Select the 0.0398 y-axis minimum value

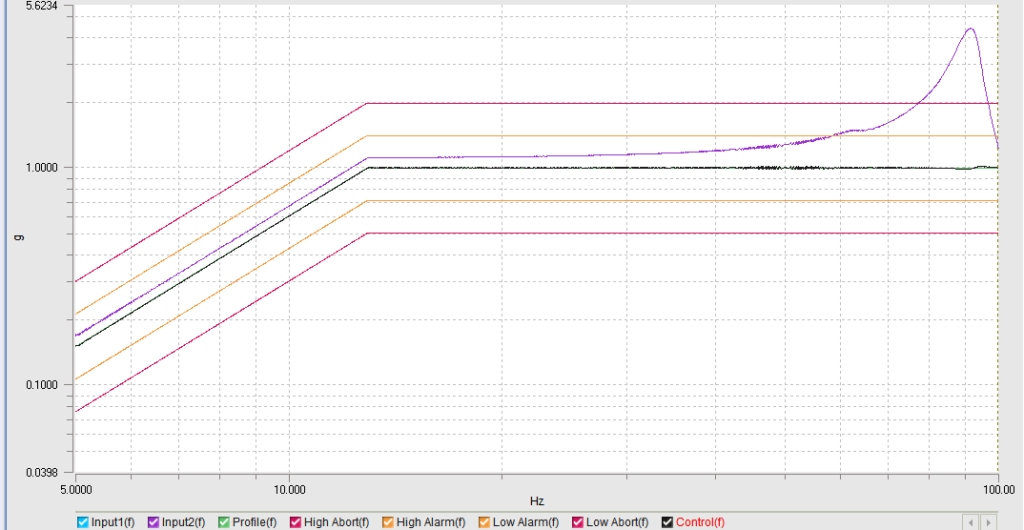coord(41,472)
